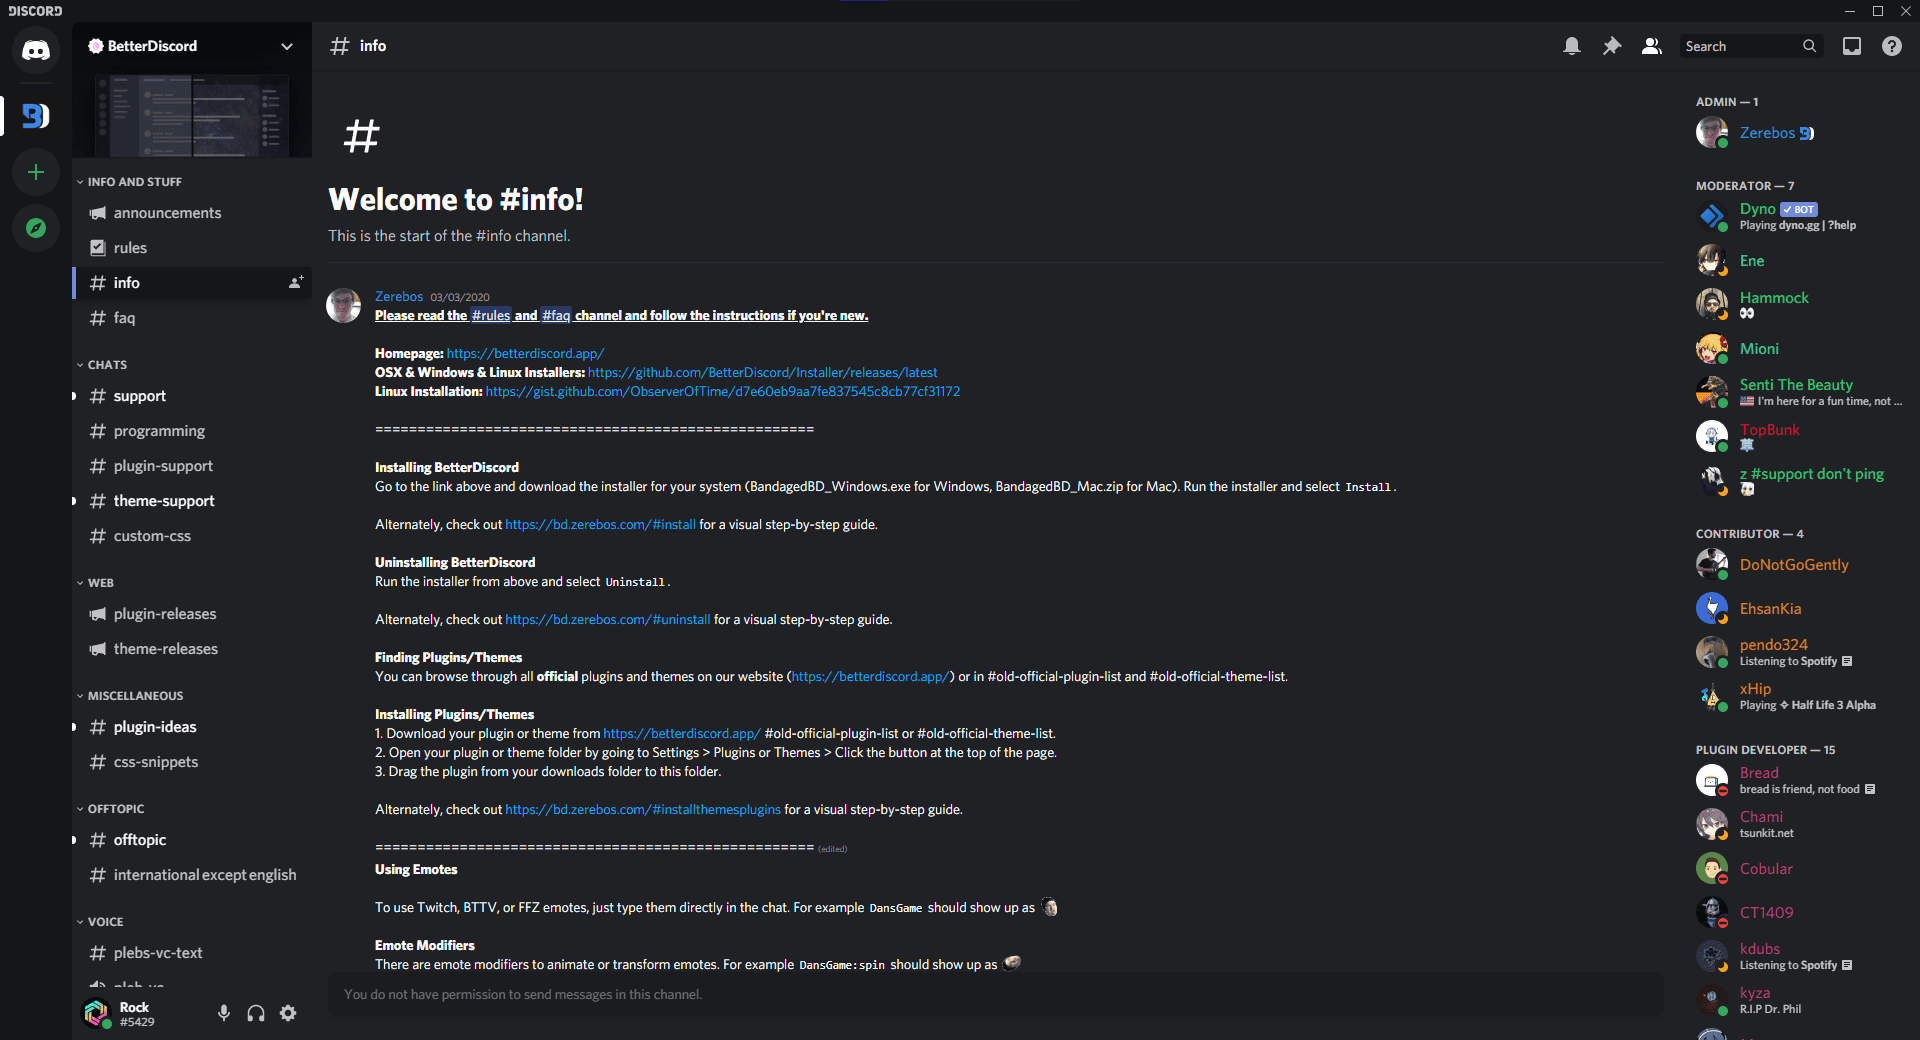The height and width of the screenshot is (1040, 1920).
Task: Open notification settings bell icon
Action: 1572,46
